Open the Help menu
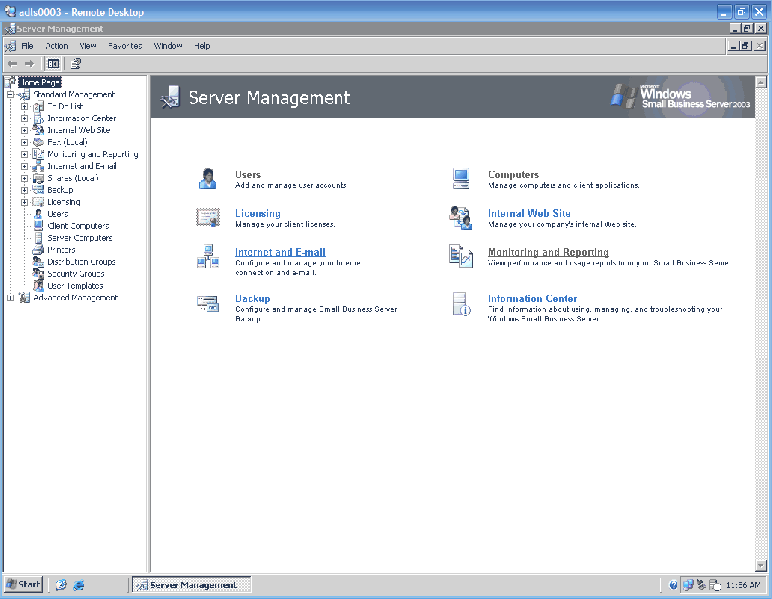Screen dimensions: 772x599 click(202, 46)
